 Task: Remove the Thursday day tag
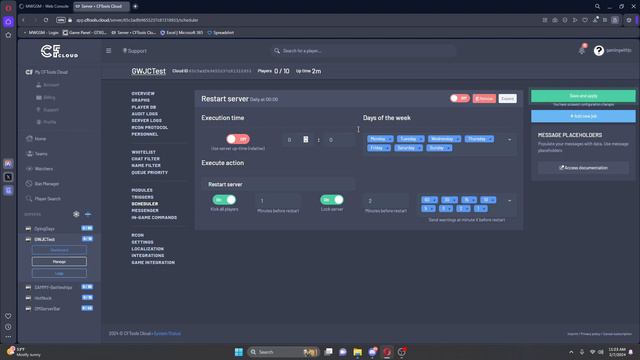490,139
